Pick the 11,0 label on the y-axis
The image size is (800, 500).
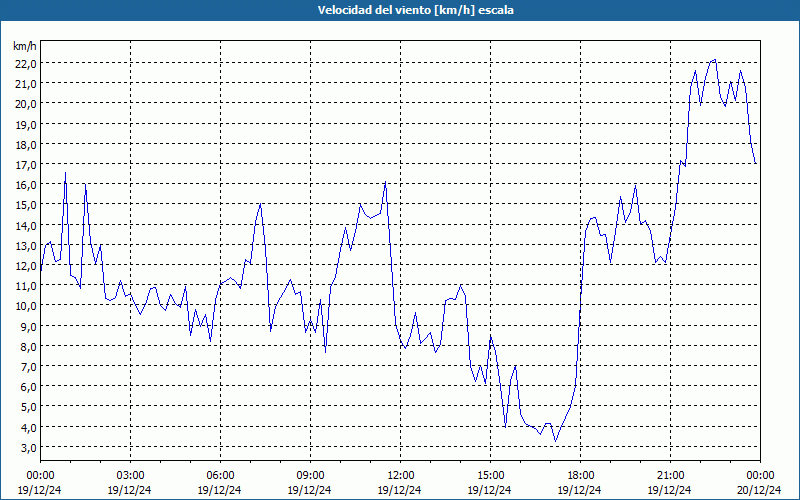26,286
